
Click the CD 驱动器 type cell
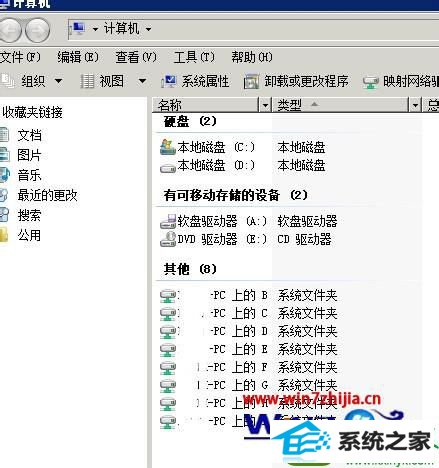(304, 239)
